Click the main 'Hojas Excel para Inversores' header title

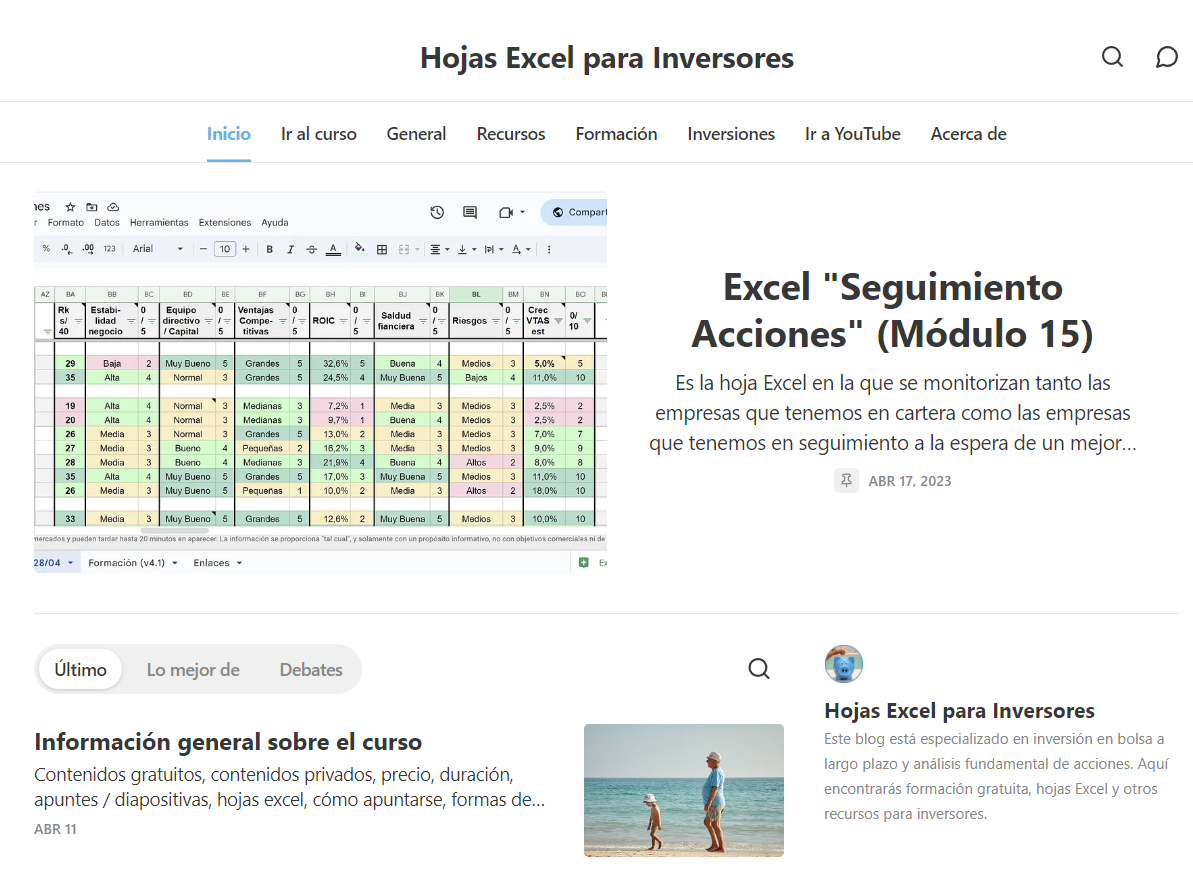tap(607, 58)
